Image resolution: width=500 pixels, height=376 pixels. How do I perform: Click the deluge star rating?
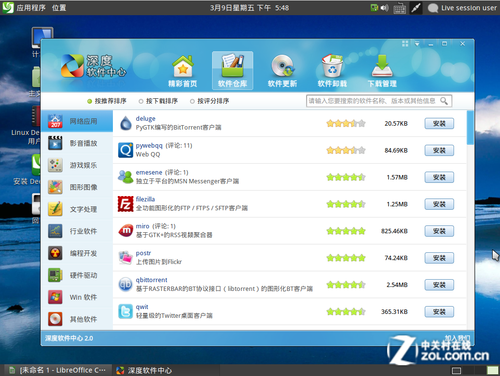(346, 123)
